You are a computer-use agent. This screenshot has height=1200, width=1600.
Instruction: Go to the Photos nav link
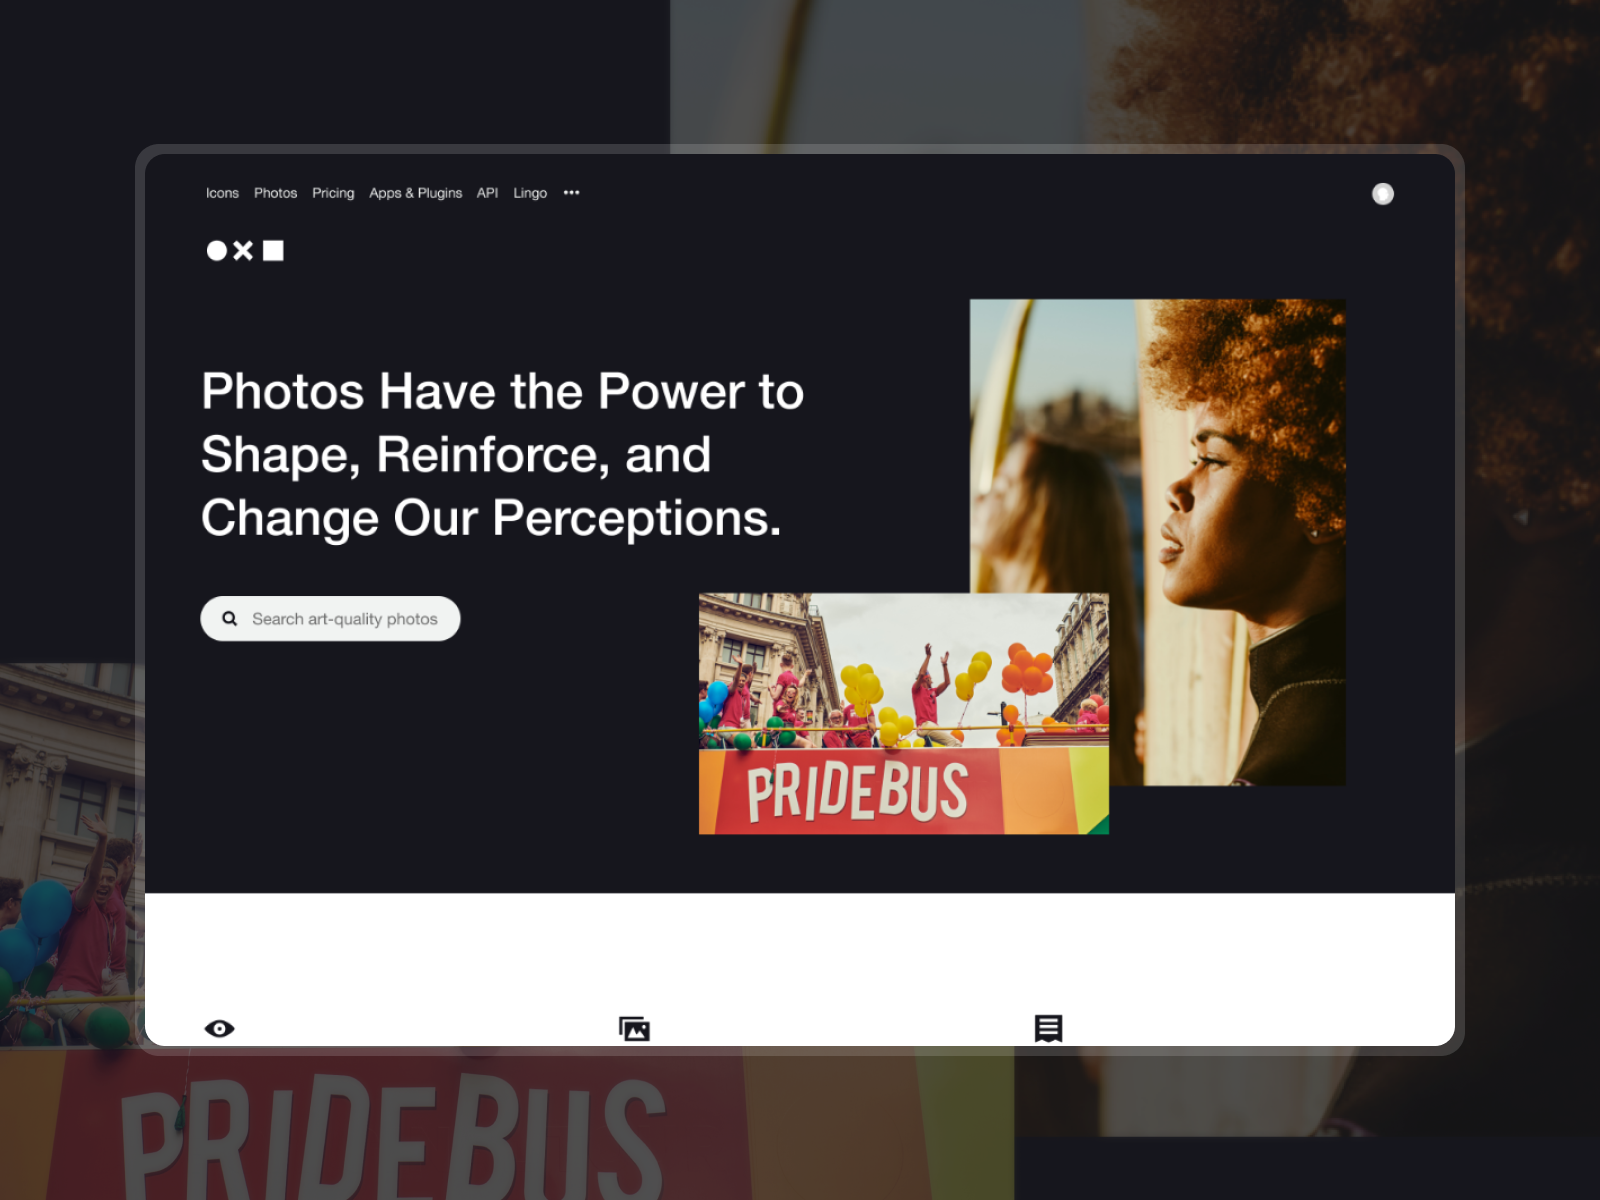point(275,193)
